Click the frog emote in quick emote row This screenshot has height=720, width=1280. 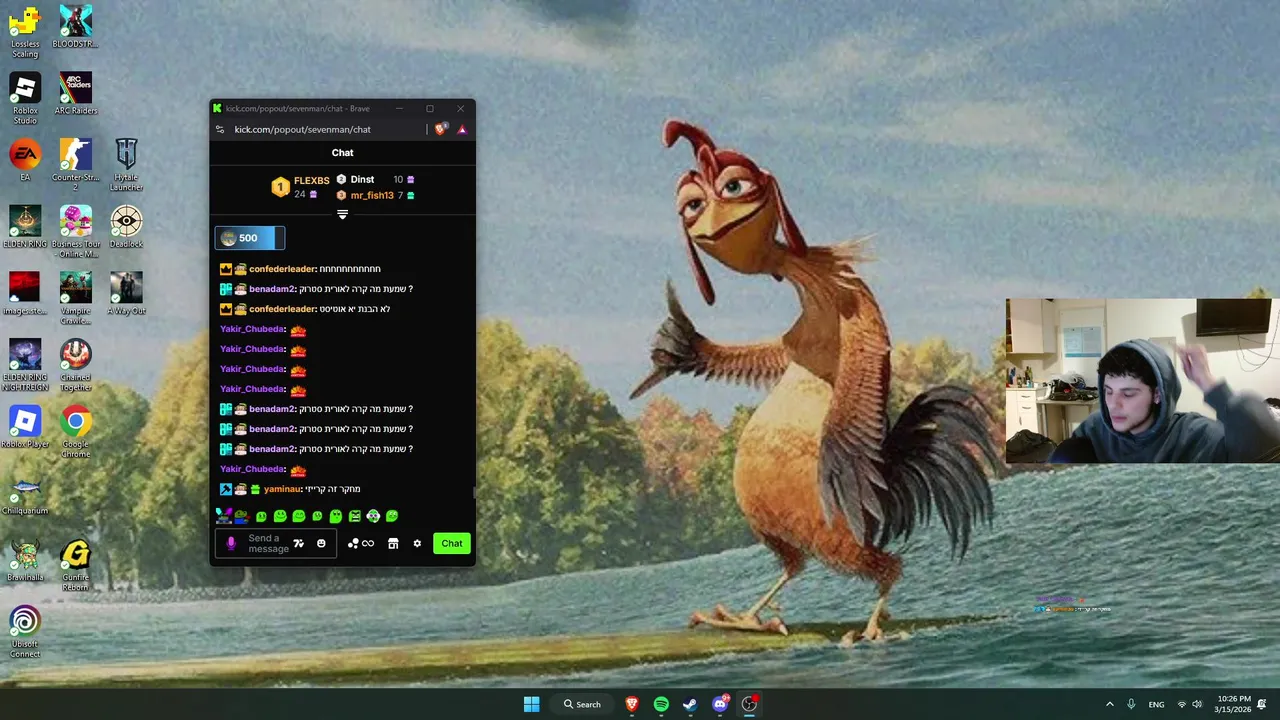(242, 516)
